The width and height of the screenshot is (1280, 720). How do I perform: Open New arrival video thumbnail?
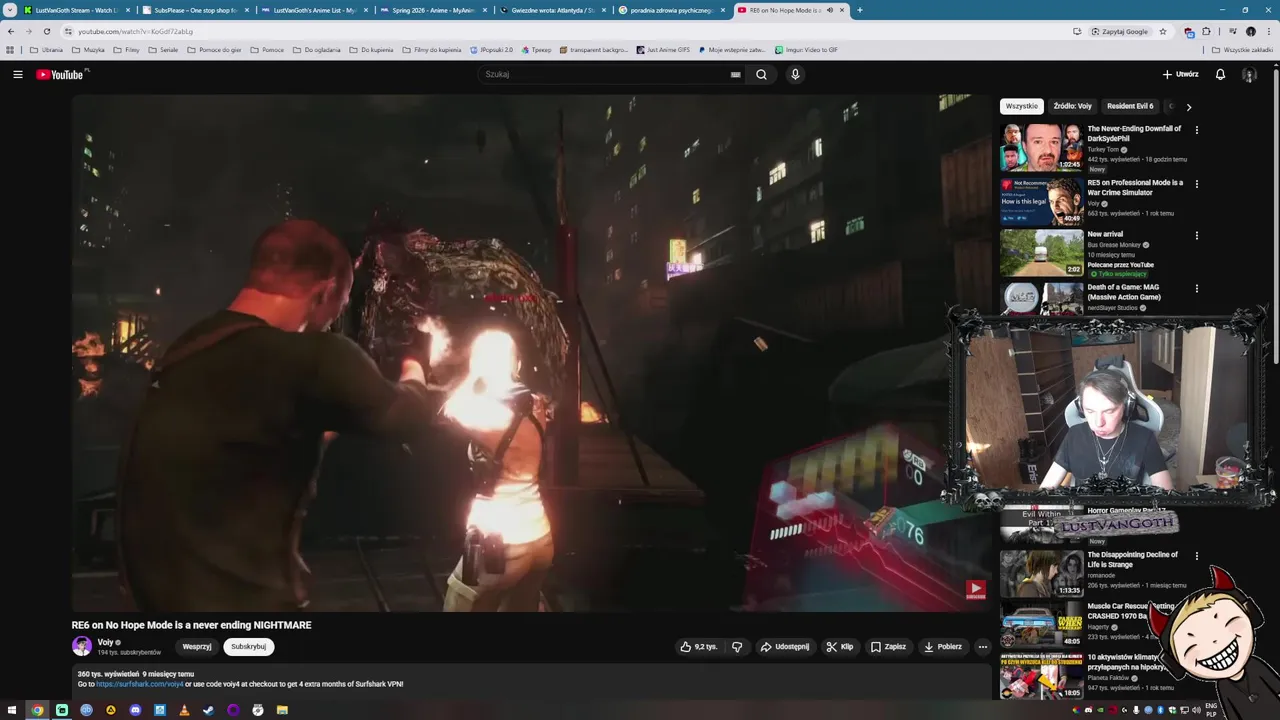point(1041,253)
